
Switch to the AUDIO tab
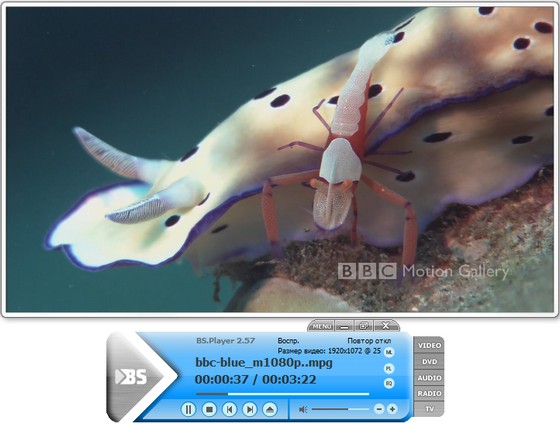429,378
